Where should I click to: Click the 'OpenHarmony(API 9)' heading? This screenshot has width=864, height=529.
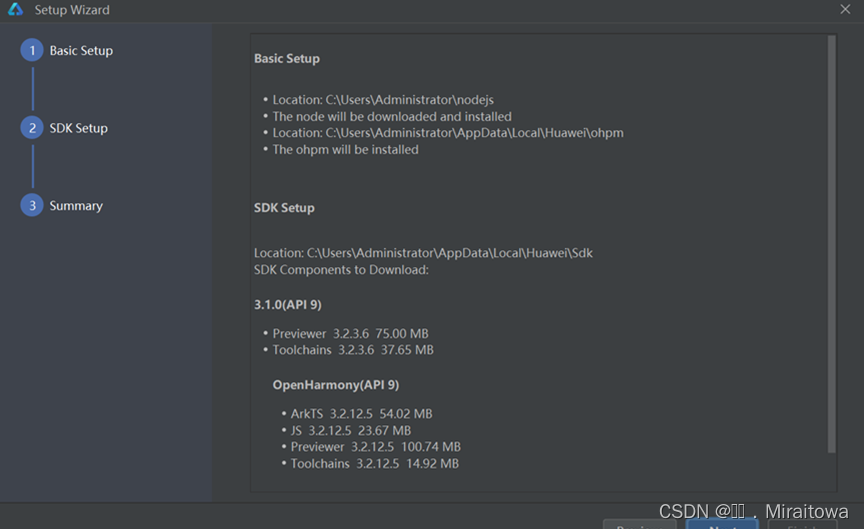[x=336, y=385]
